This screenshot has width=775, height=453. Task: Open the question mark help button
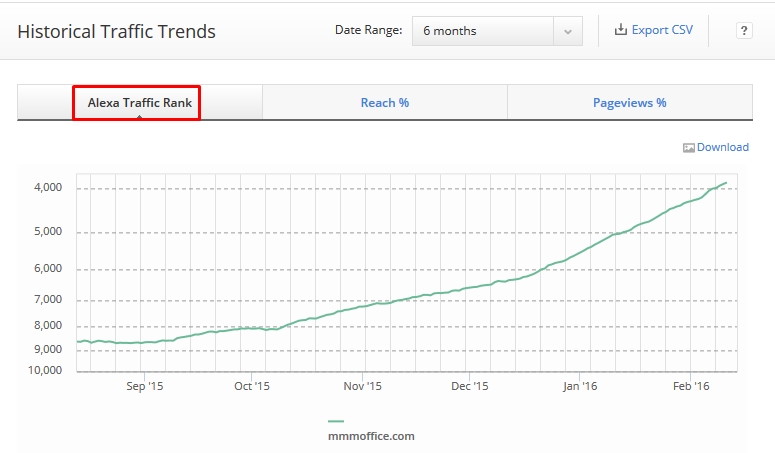(744, 31)
